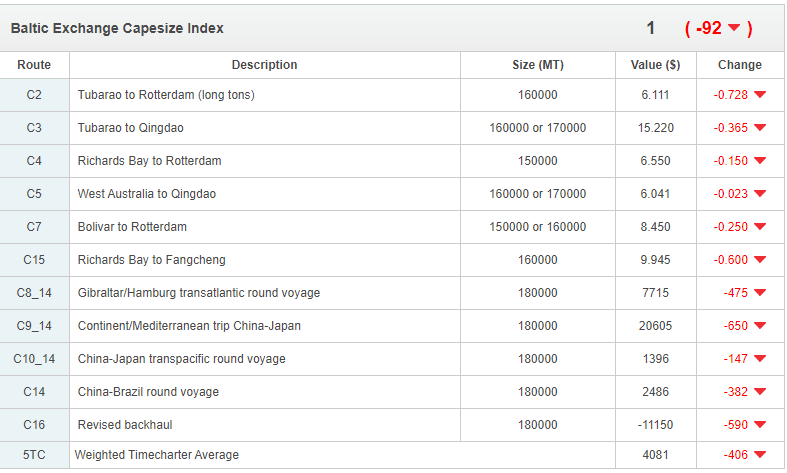Select value 1396 in C10_14 row
This screenshot has width=787, height=473.
[655, 359]
